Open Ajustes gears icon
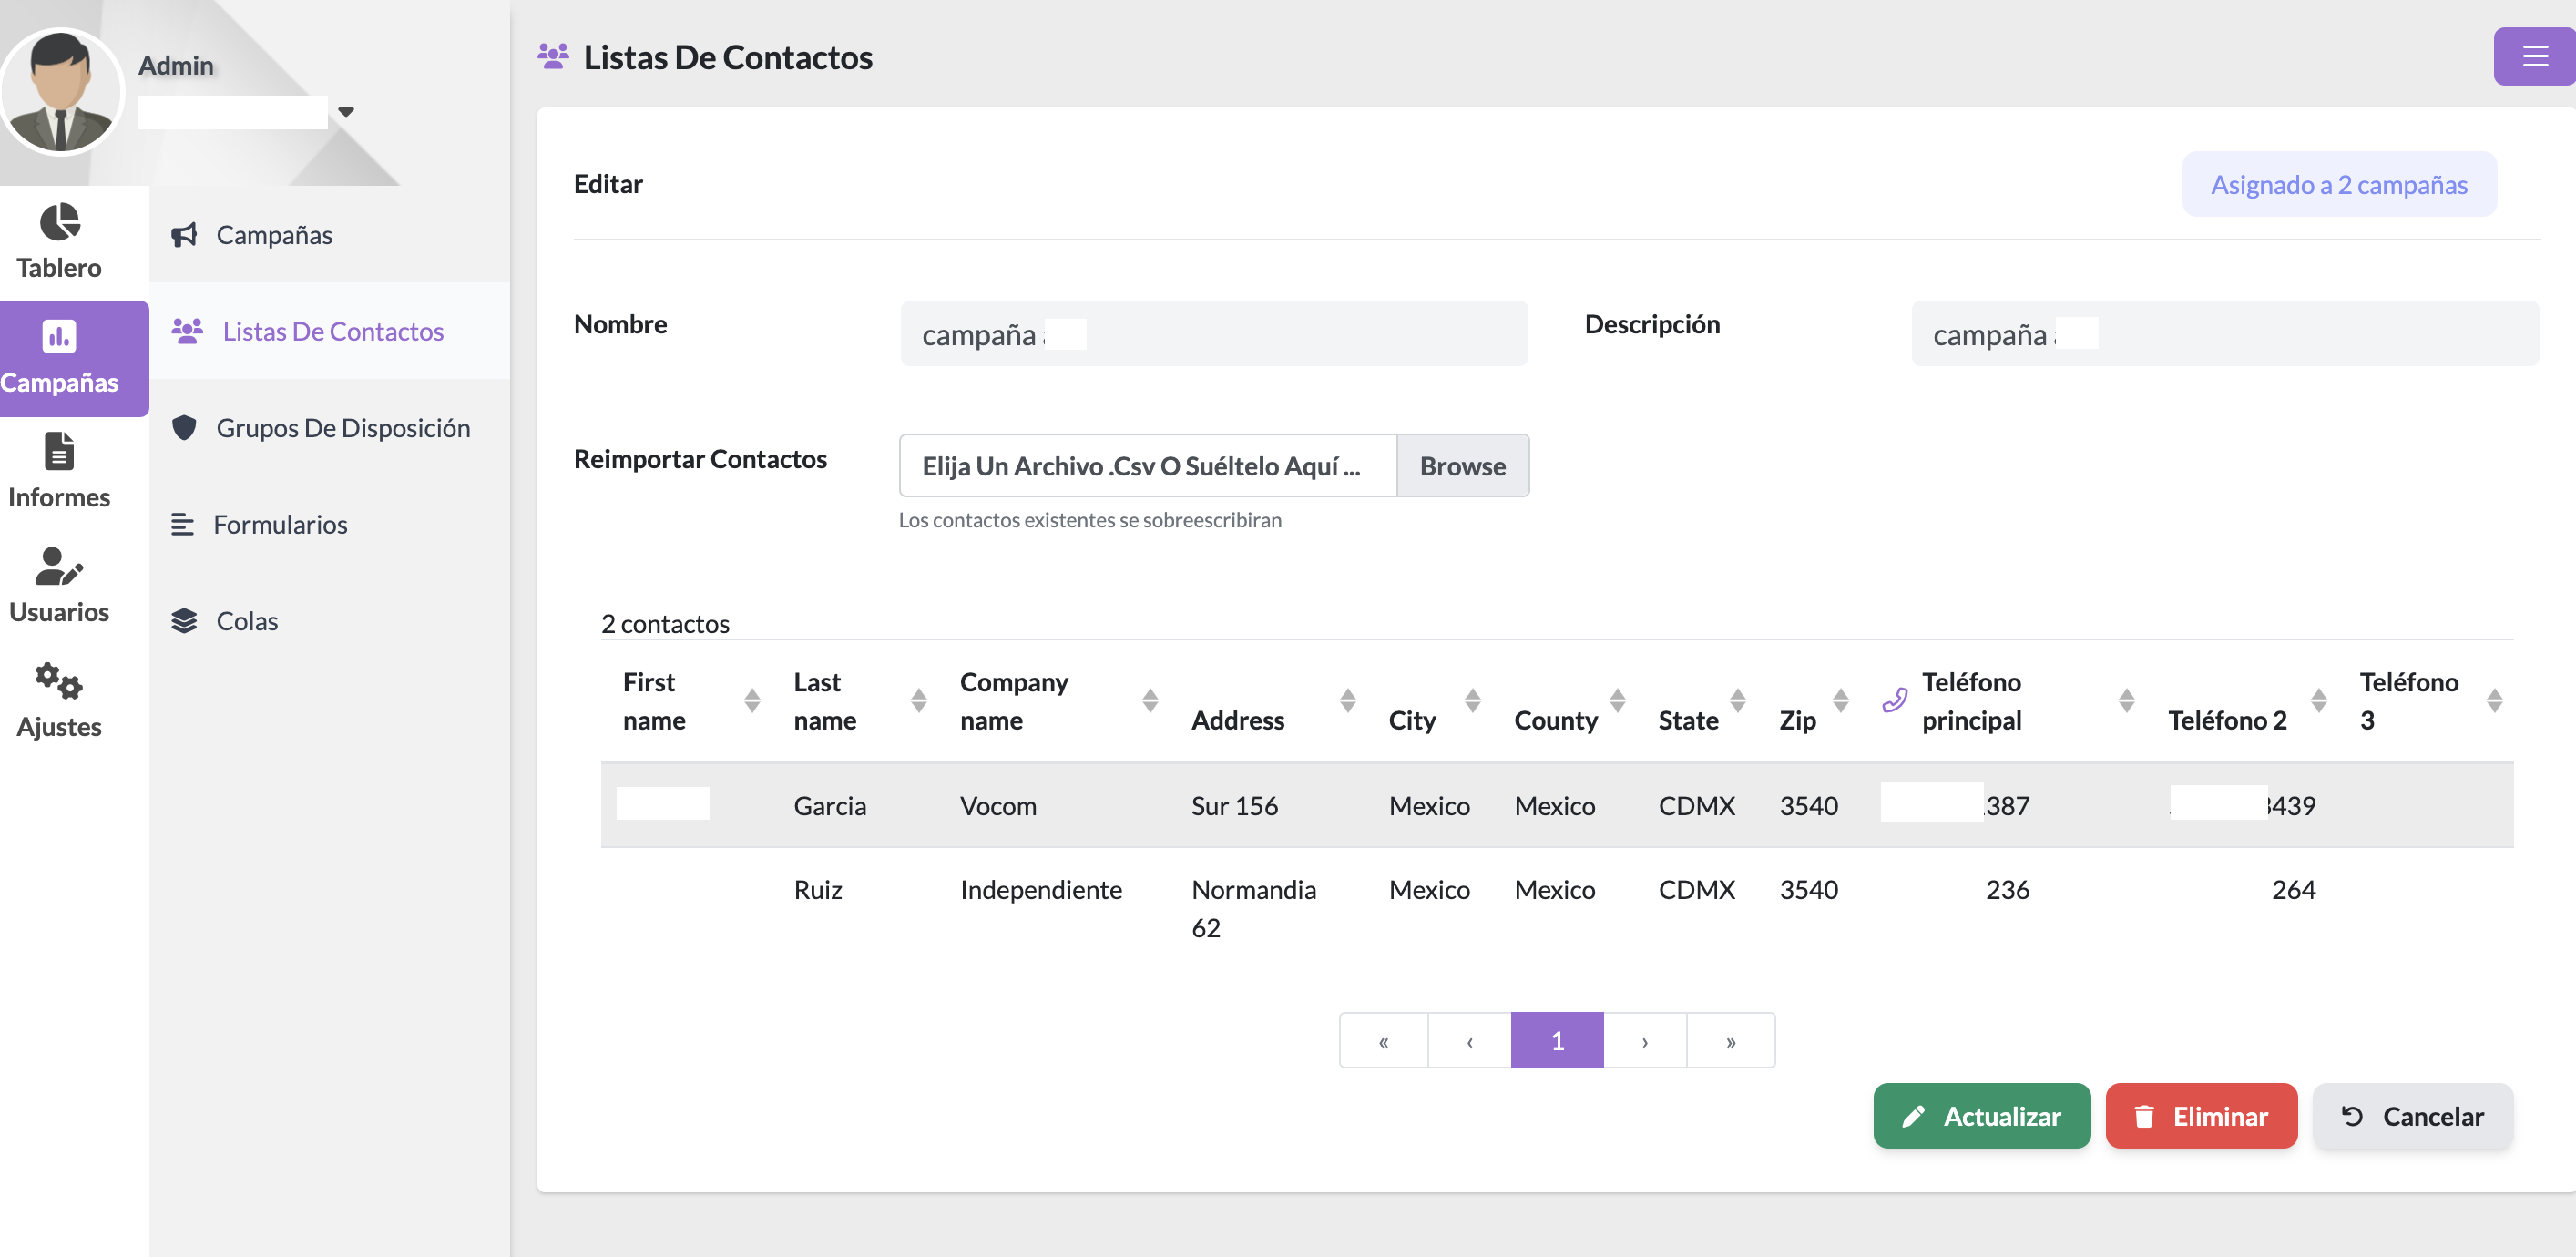Screen dimensions: 2576x1257 59,681
